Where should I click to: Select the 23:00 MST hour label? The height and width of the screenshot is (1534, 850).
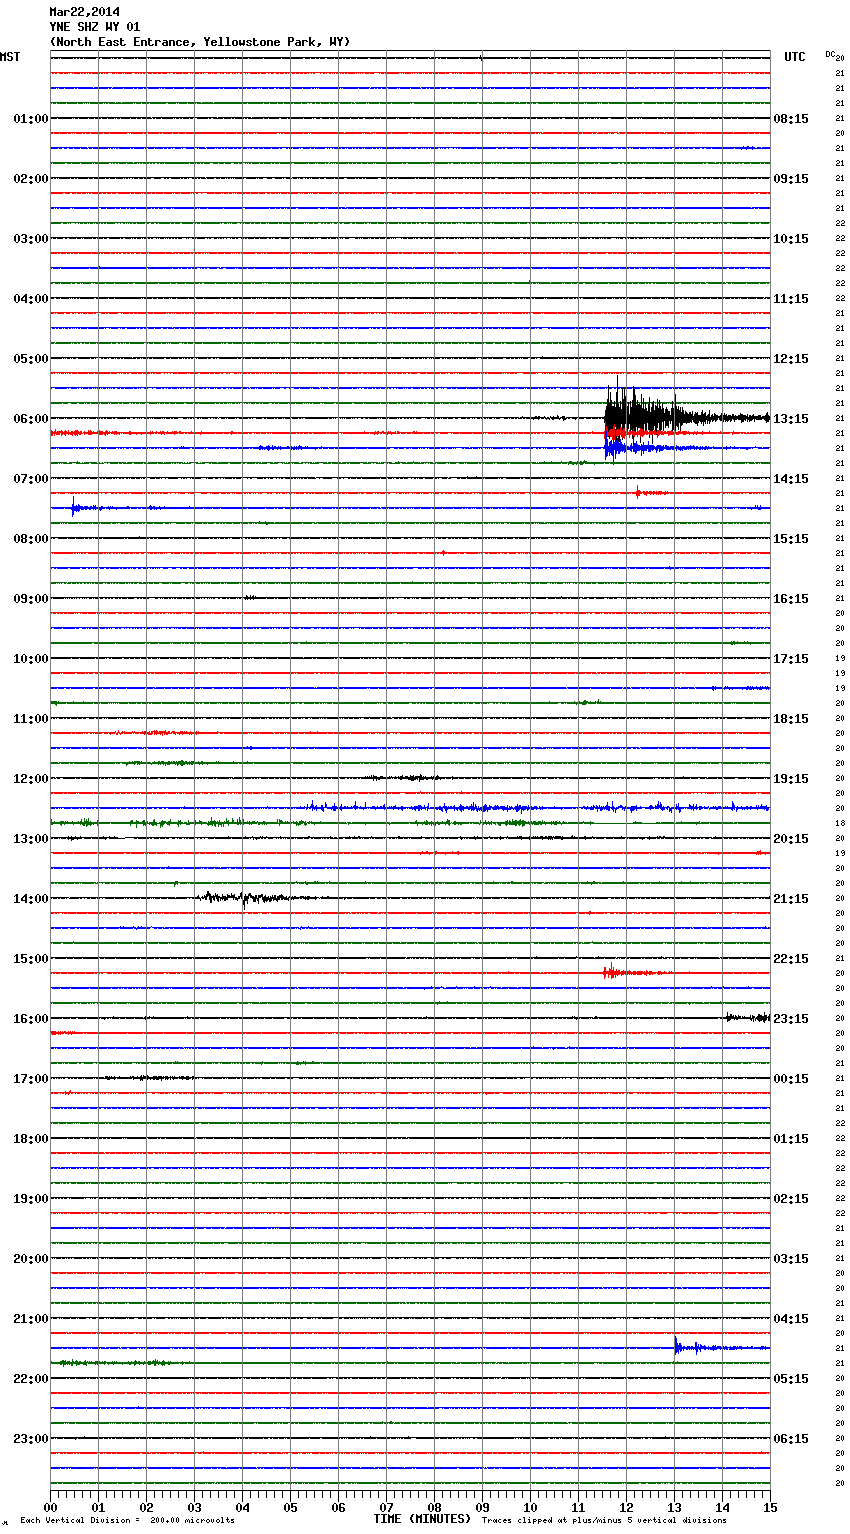tap(30, 1439)
